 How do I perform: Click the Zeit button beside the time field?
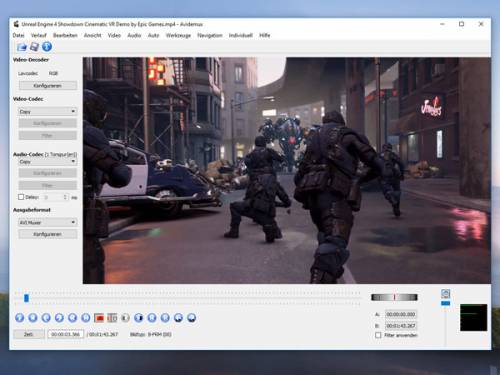click(29, 334)
